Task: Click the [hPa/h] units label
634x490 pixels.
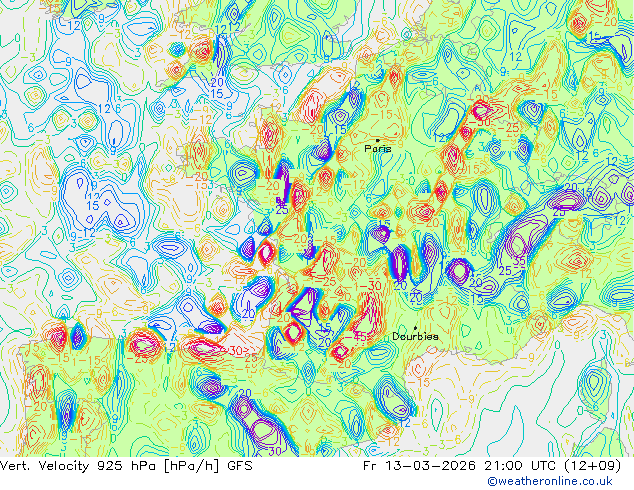Action: pos(192,466)
